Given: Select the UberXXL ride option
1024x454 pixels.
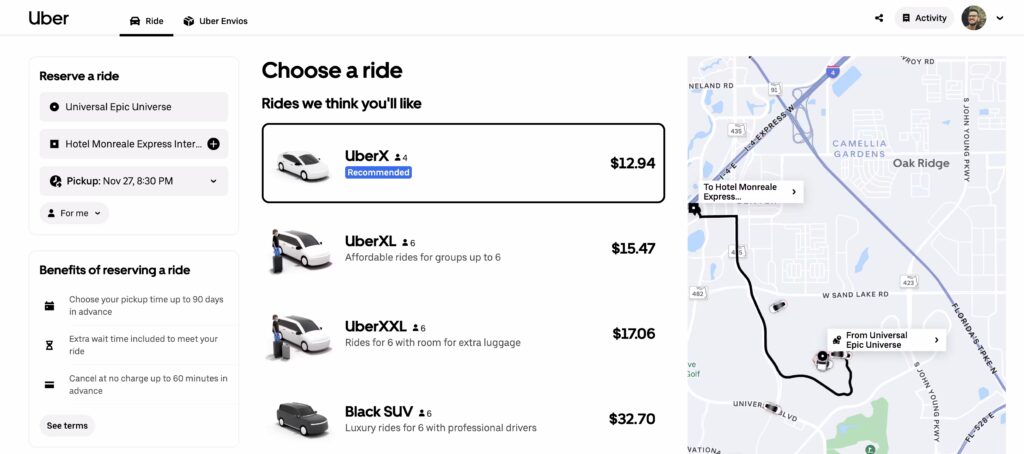Looking at the screenshot, I should click(463, 334).
